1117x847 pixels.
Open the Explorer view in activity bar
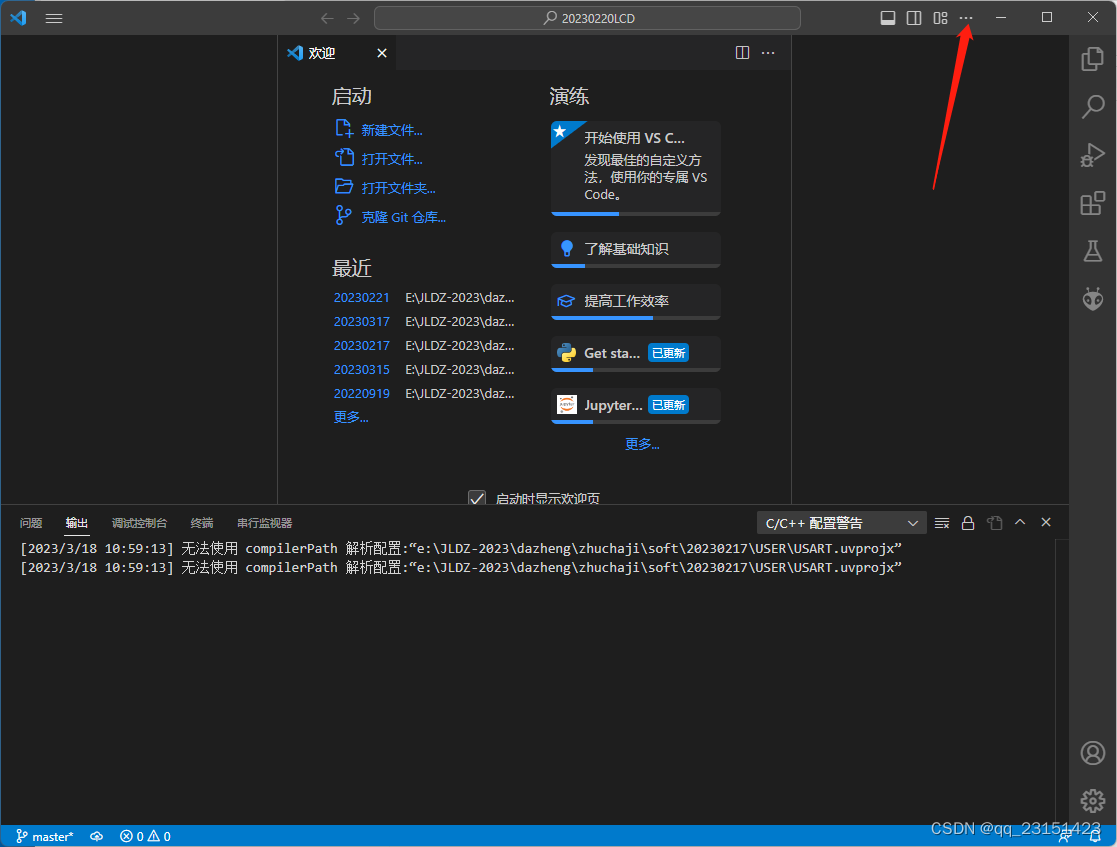coord(1092,58)
